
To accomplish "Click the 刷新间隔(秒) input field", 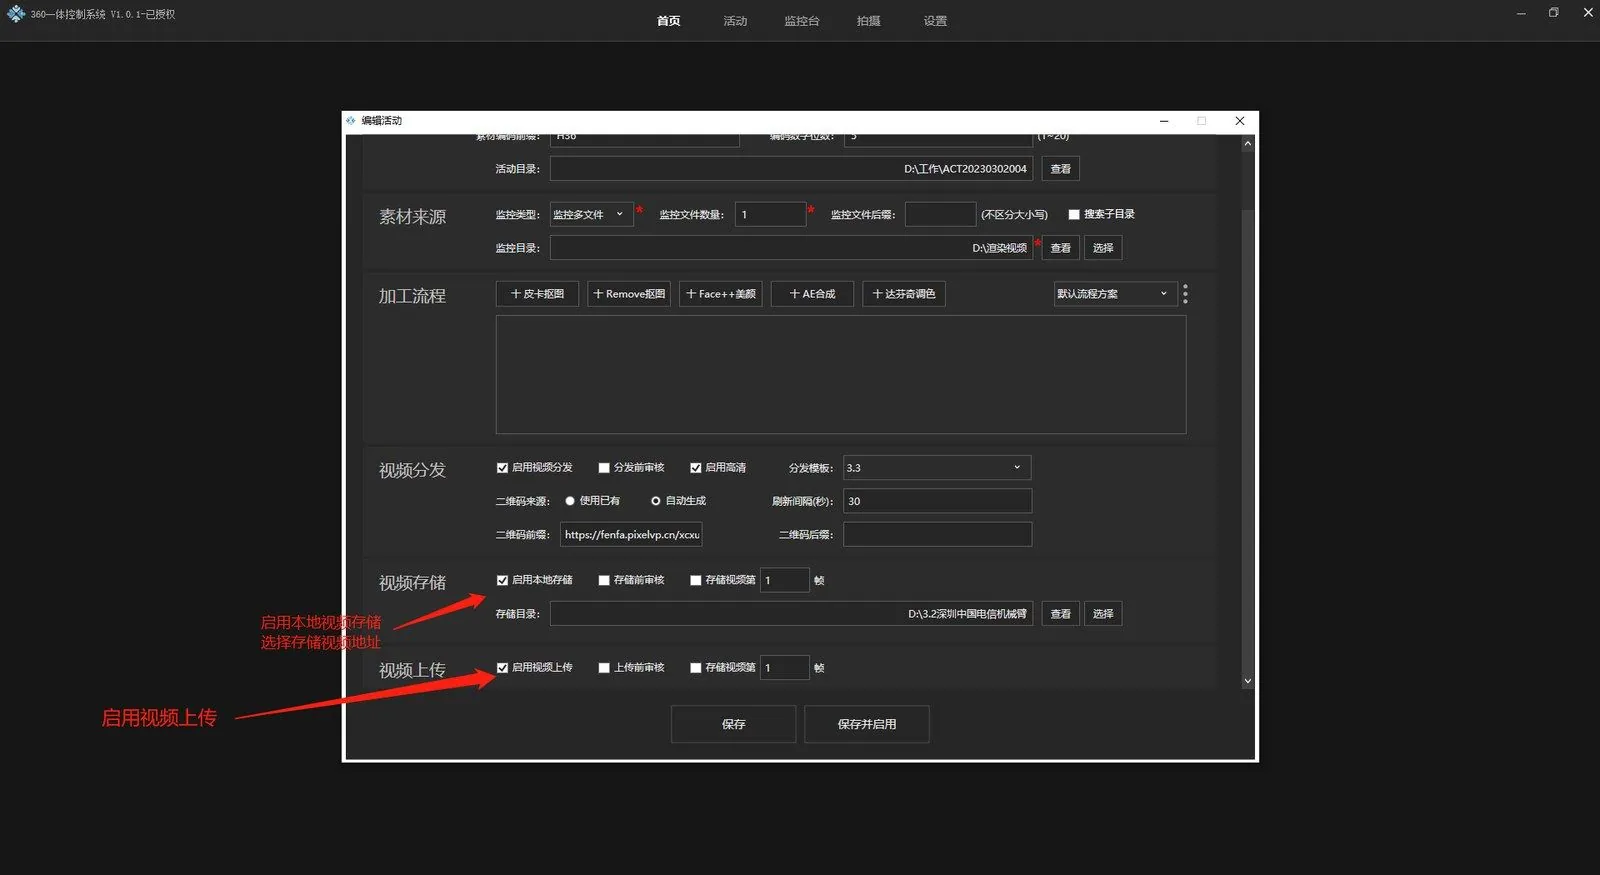I will point(937,501).
